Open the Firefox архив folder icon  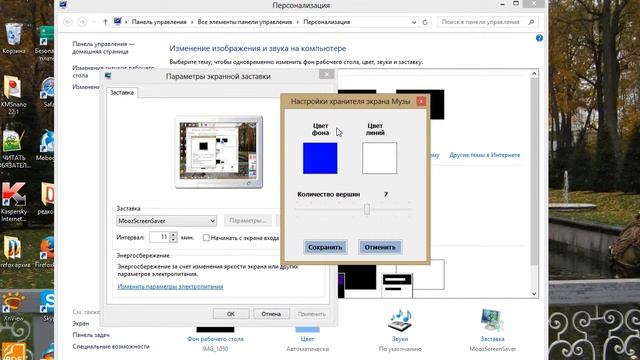13,252
